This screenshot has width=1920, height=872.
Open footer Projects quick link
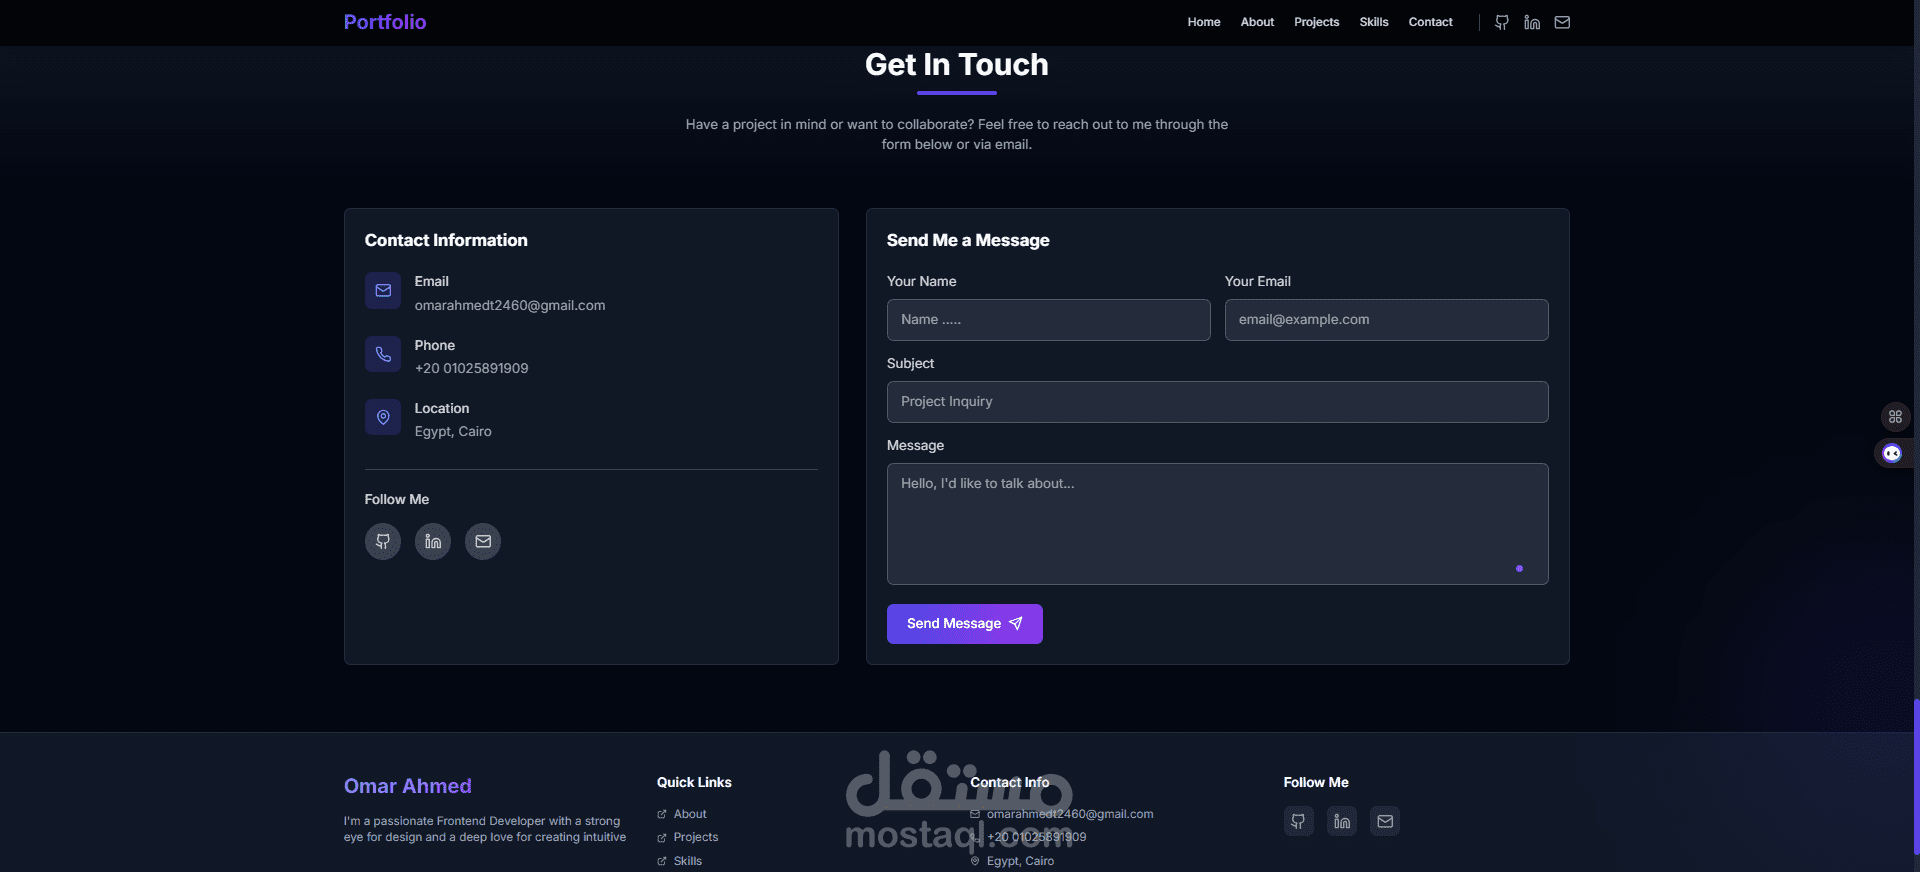pos(696,838)
